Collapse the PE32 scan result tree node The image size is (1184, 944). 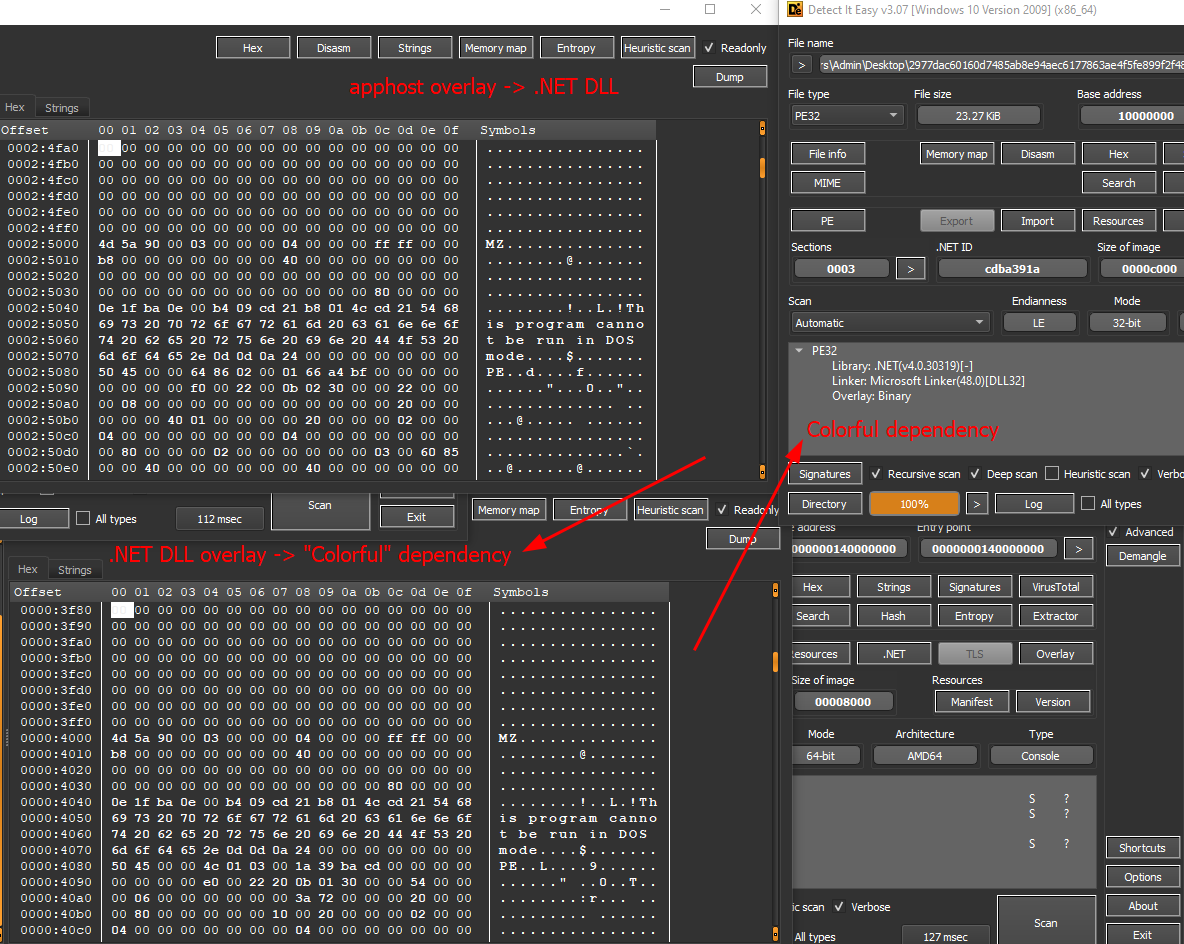point(799,350)
